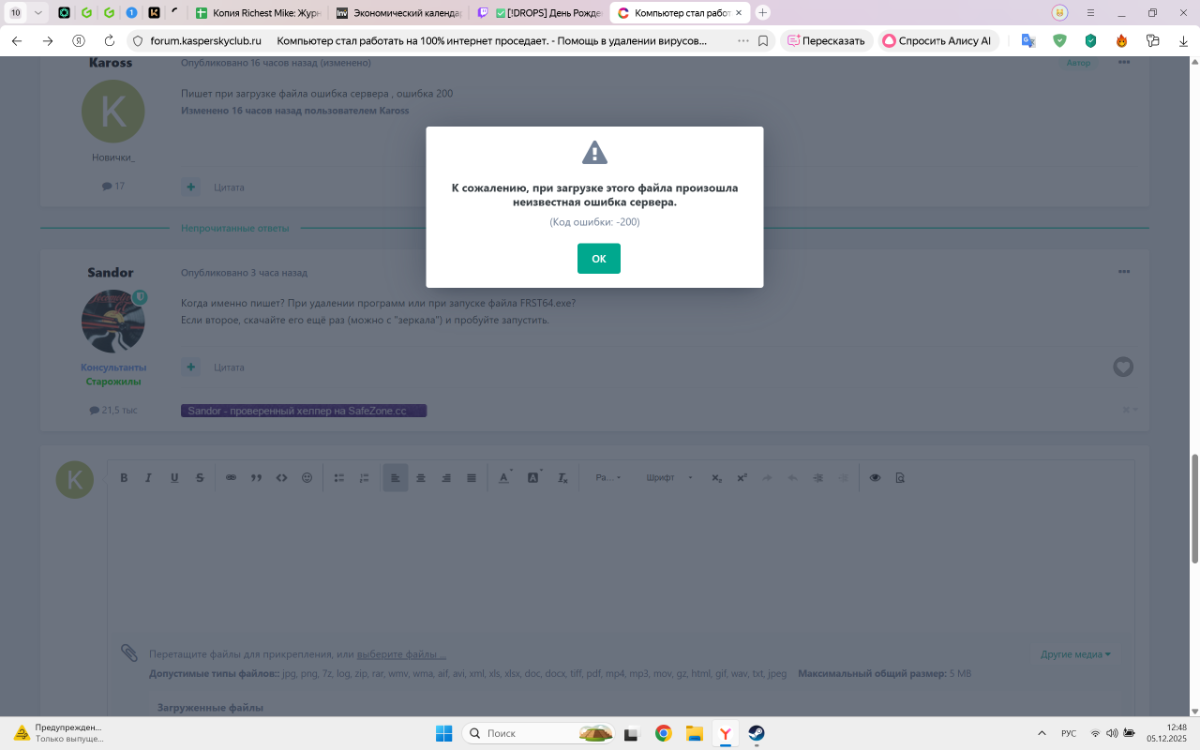
Task: Click the 'Sandor' username link
Action: click(110, 273)
